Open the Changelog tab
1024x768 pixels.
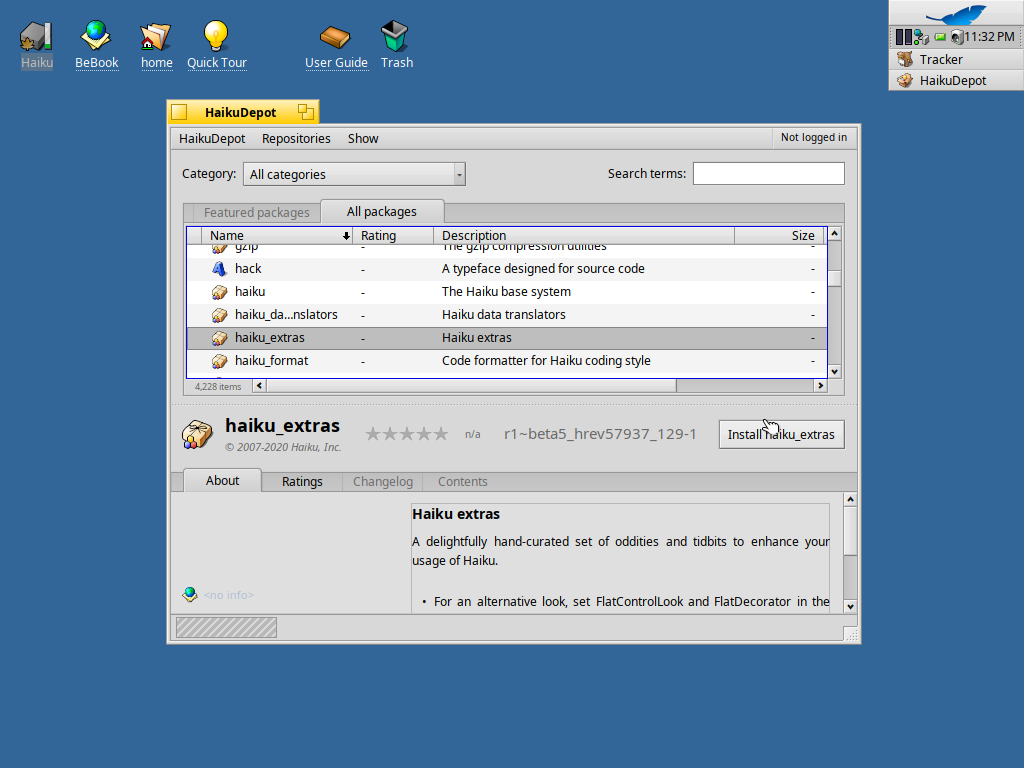(x=383, y=481)
